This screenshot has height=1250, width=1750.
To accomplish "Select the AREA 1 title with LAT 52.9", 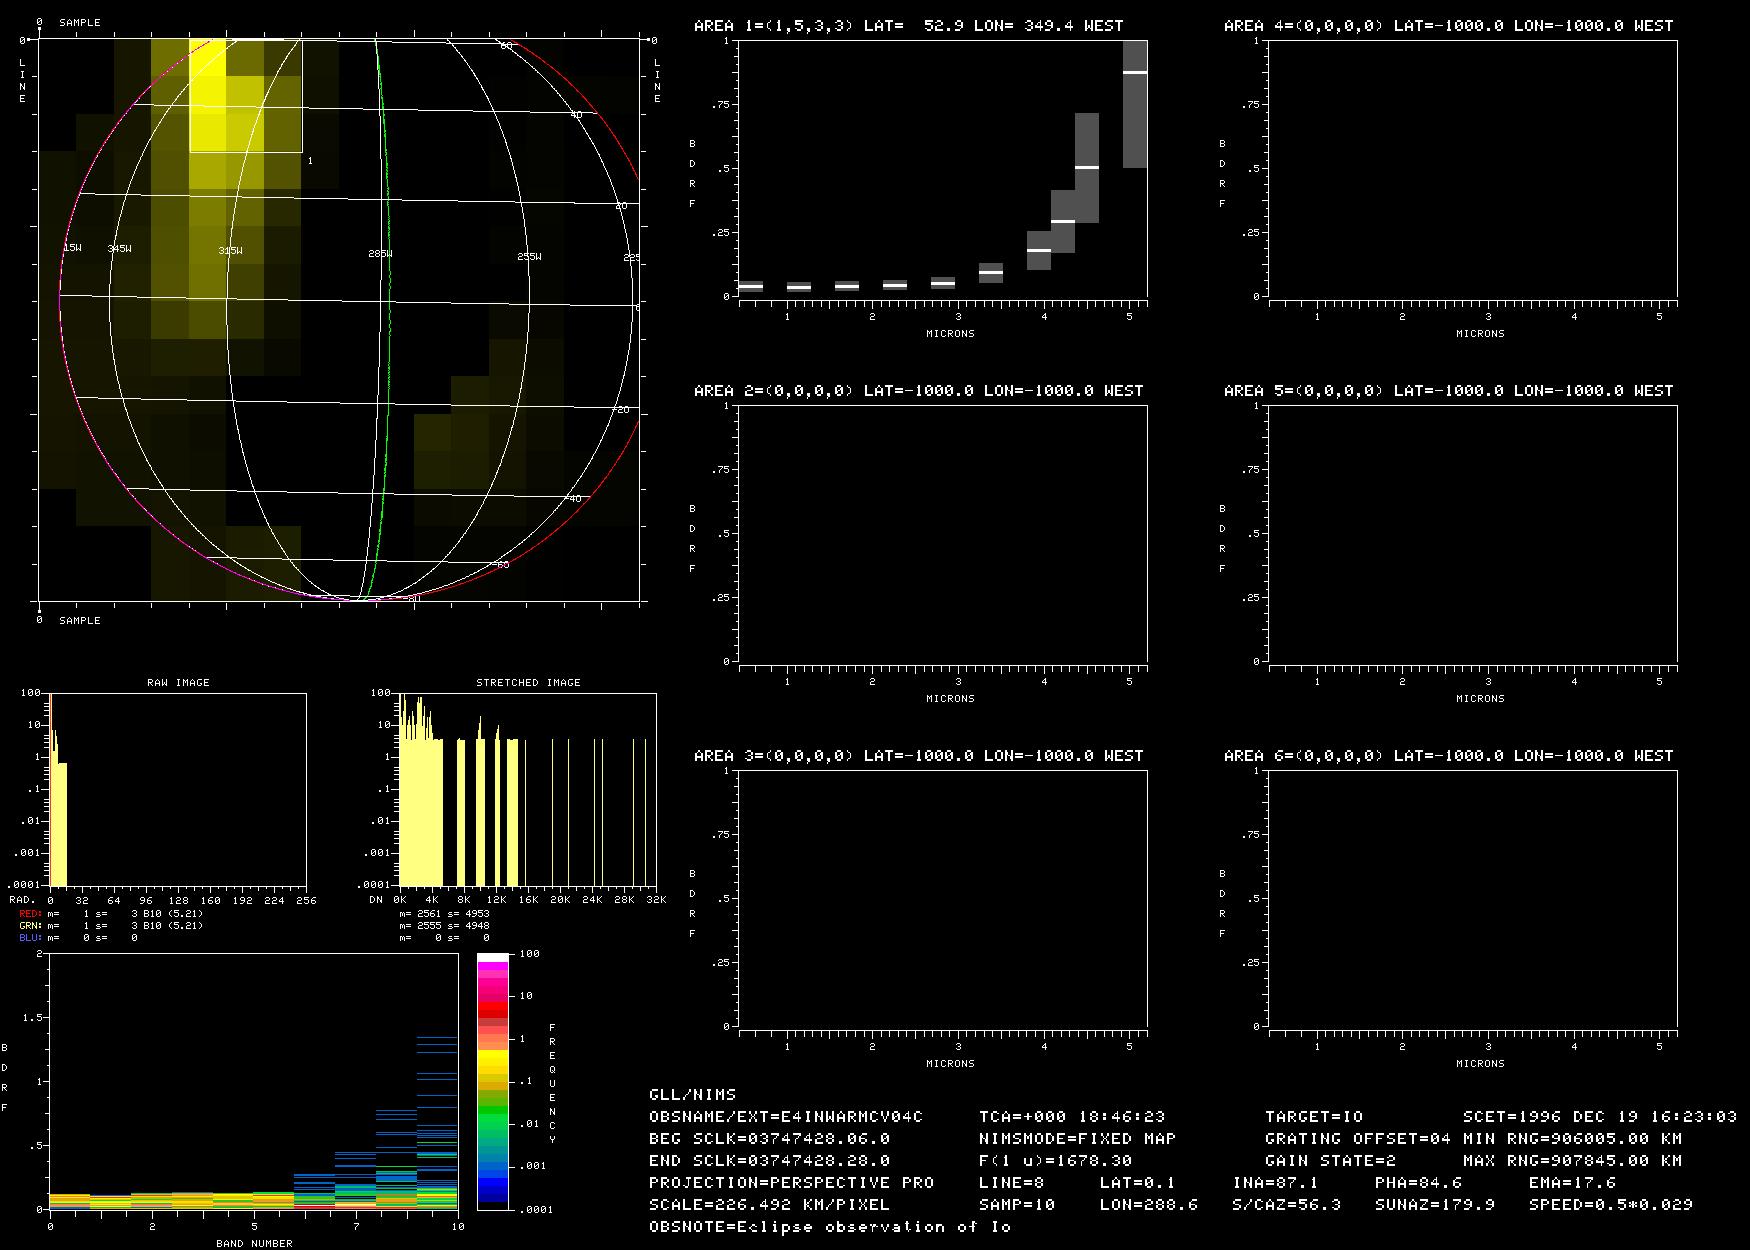I will point(908,26).
